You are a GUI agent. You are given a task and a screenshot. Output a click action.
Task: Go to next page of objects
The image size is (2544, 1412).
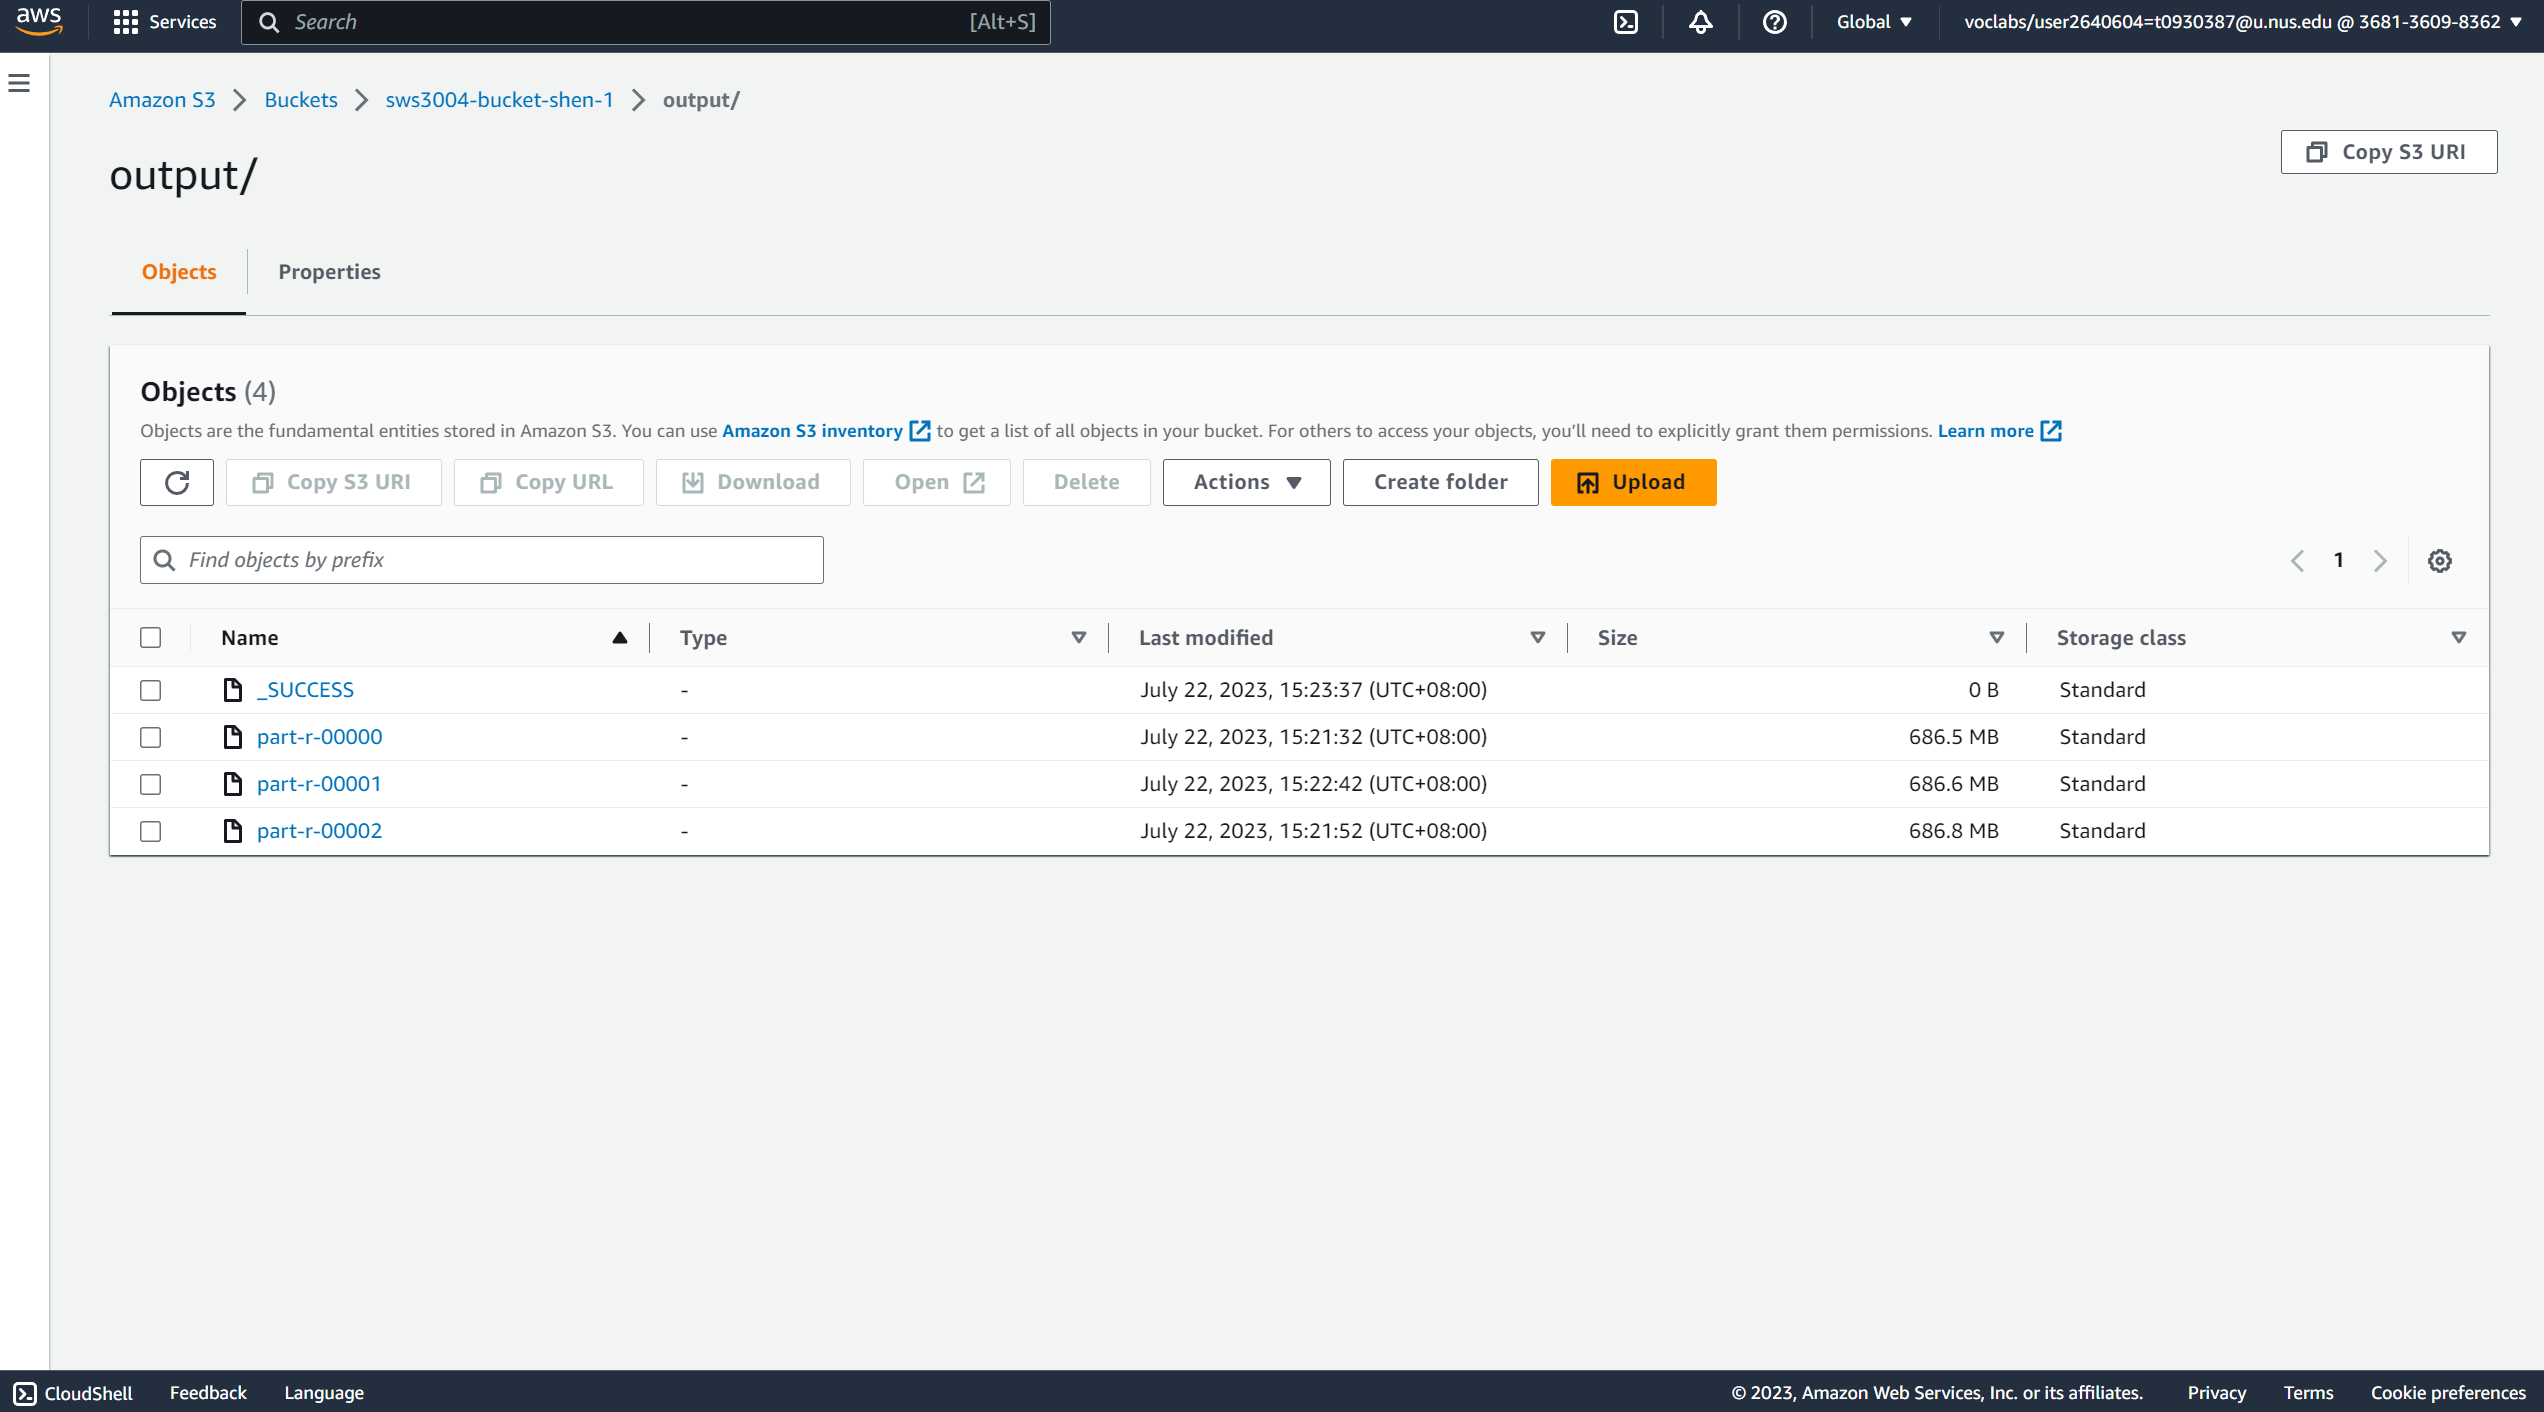(2380, 561)
